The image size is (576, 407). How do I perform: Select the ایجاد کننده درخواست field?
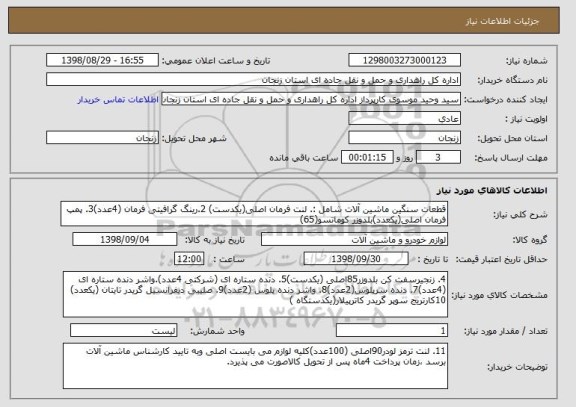311,99
